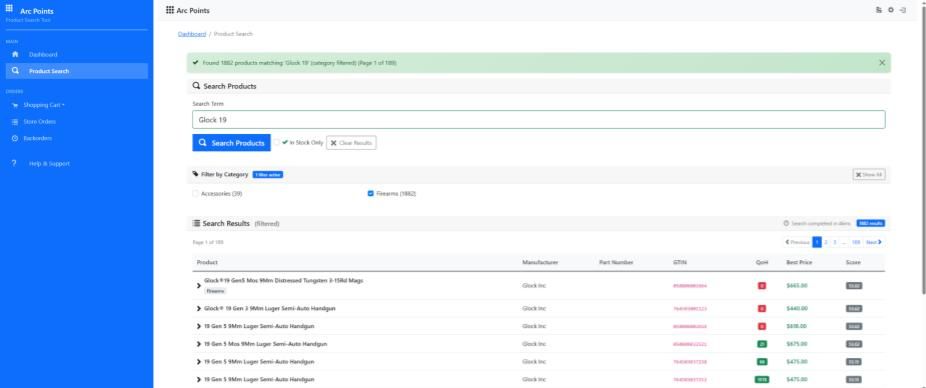The image size is (926, 388).
Task: Toggle the In Stock Only checkbox
Action: [276, 142]
